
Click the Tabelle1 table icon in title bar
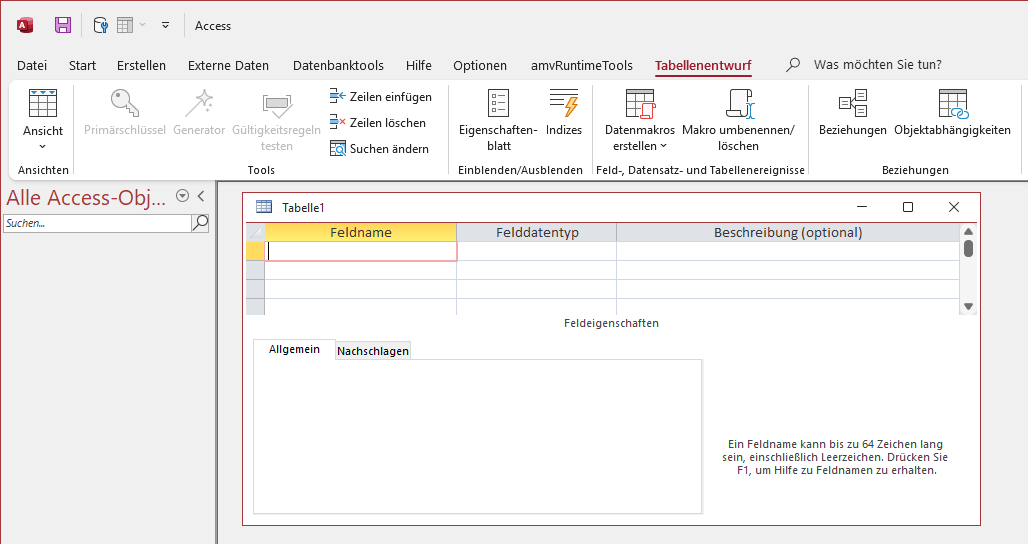tap(264, 207)
